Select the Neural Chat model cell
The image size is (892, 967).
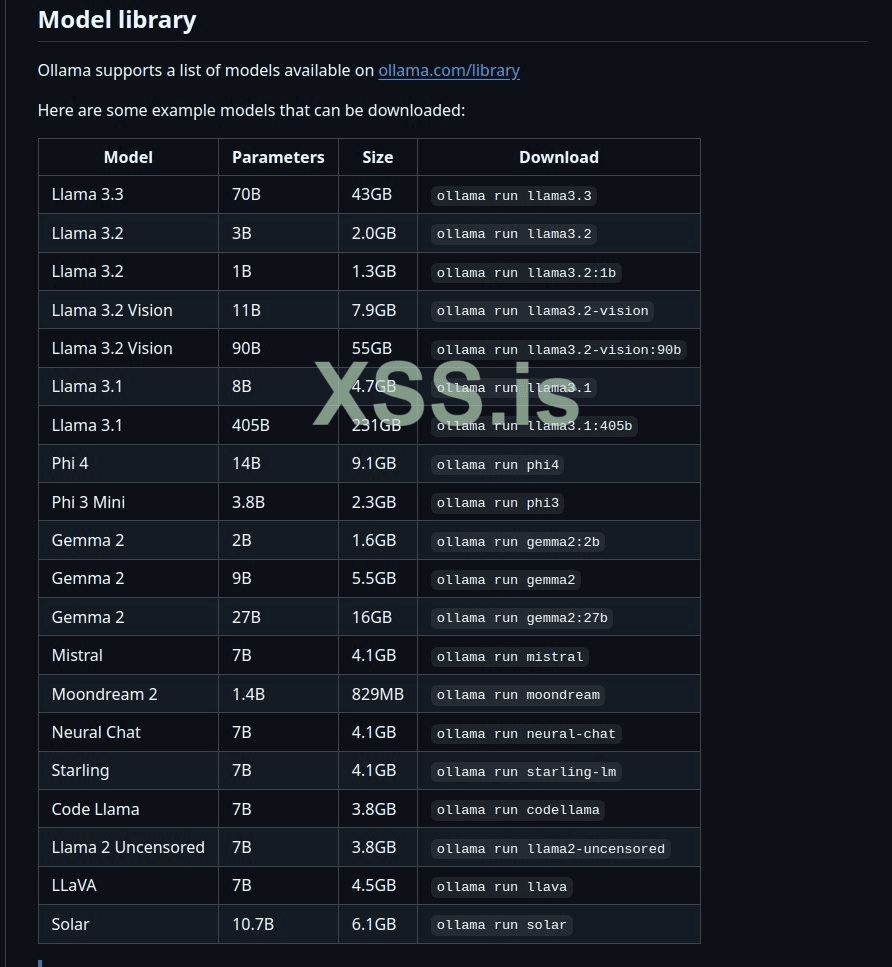pyautogui.click(x=96, y=732)
